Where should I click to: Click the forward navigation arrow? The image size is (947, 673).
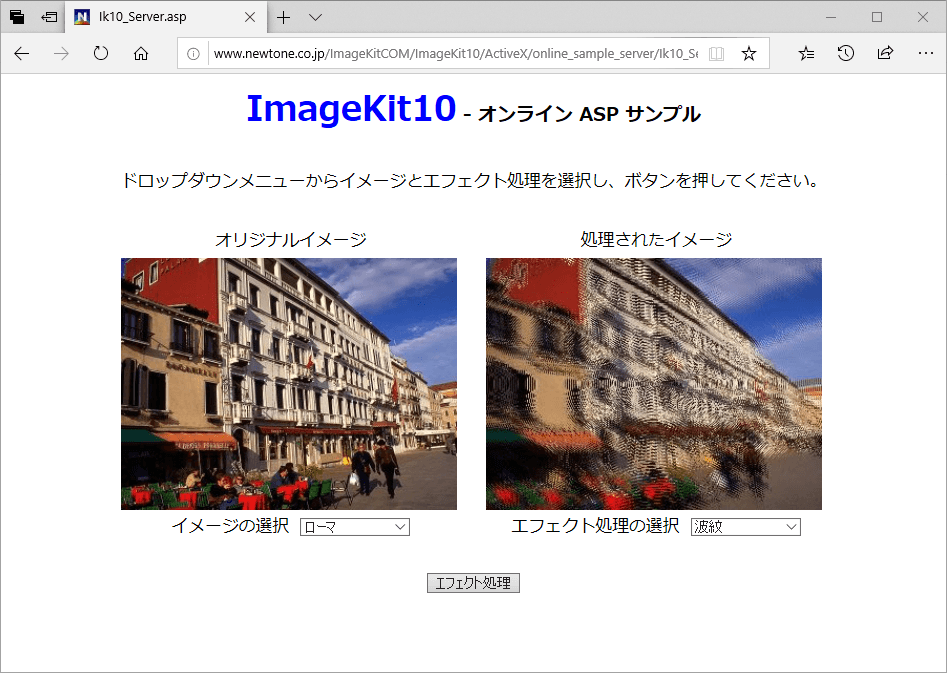click(x=61, y=54)
